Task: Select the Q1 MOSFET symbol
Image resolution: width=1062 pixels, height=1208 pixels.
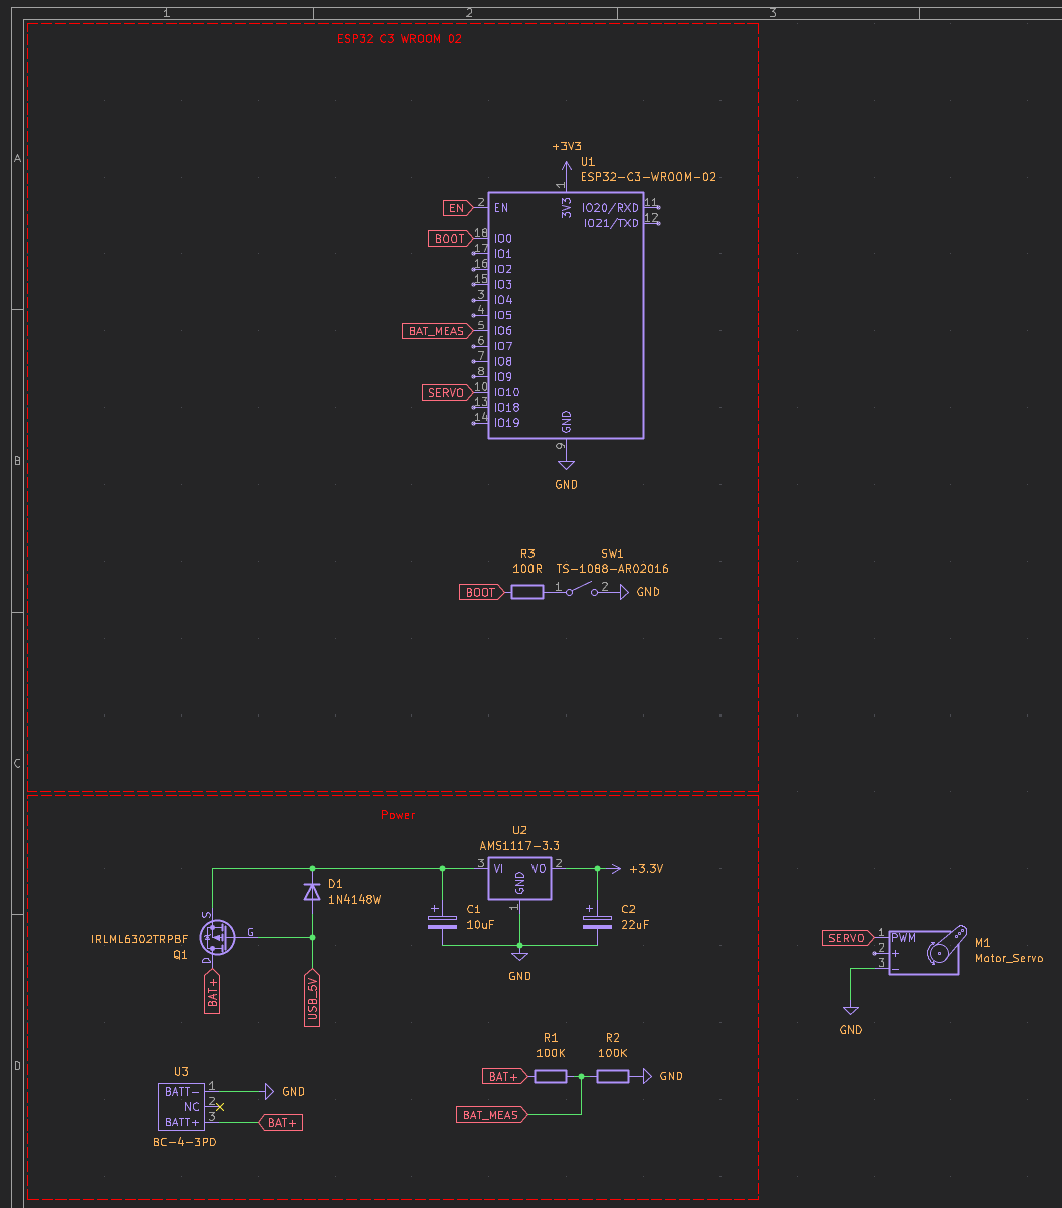Action: point(215,937)
